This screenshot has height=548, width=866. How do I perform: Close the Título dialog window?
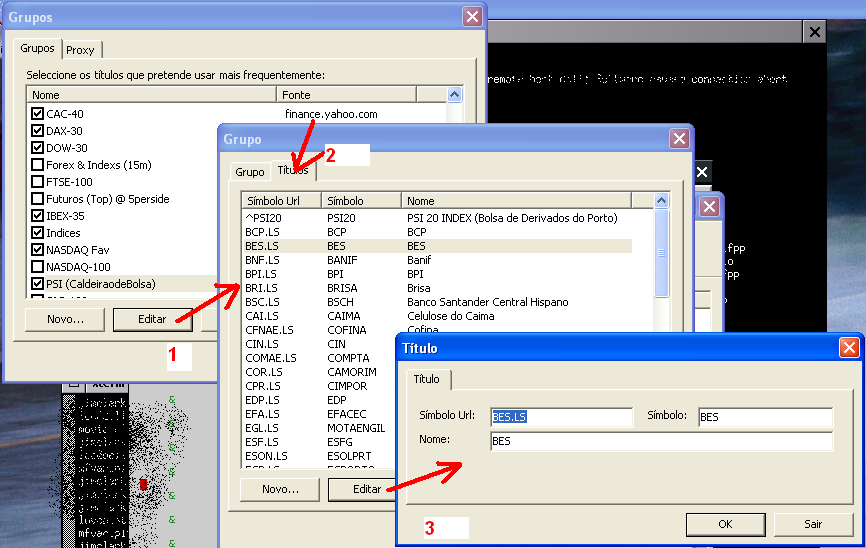pyautogui.click(x=848, y=348)
